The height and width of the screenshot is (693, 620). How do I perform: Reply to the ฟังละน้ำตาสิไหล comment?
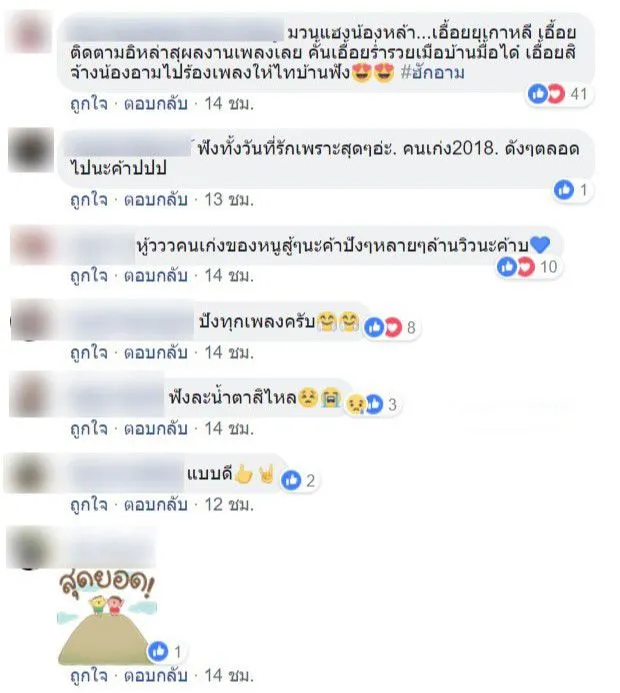156,429
